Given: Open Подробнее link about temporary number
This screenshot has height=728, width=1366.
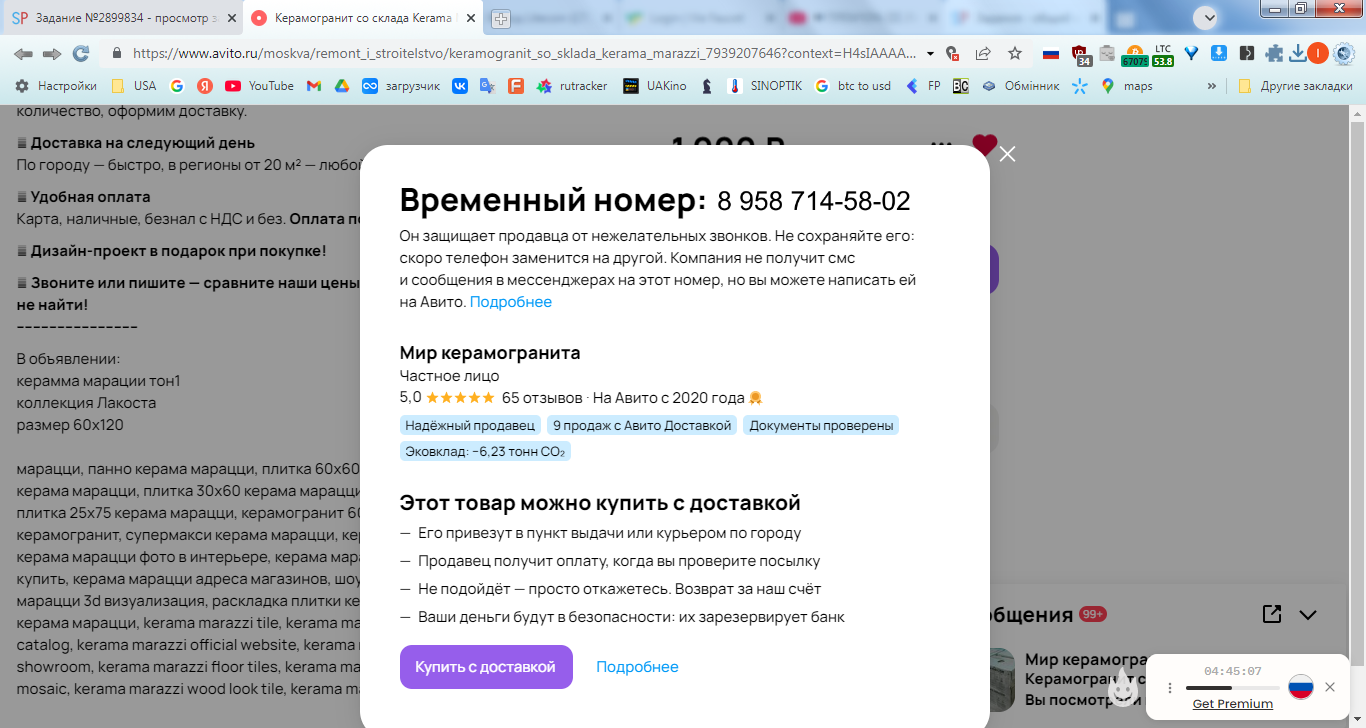Looking at the screenshot, I should coord(511,302).
